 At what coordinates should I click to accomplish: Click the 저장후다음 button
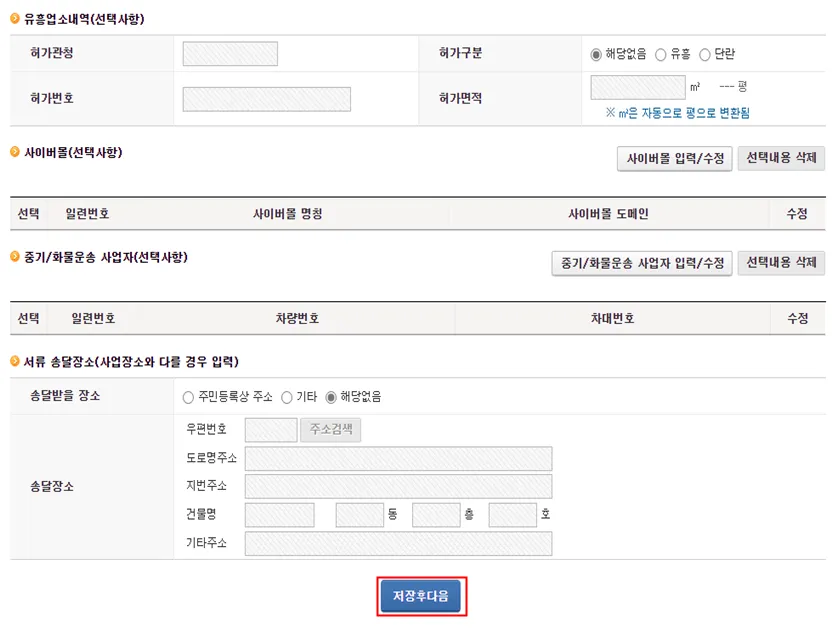tap(421, 596)
